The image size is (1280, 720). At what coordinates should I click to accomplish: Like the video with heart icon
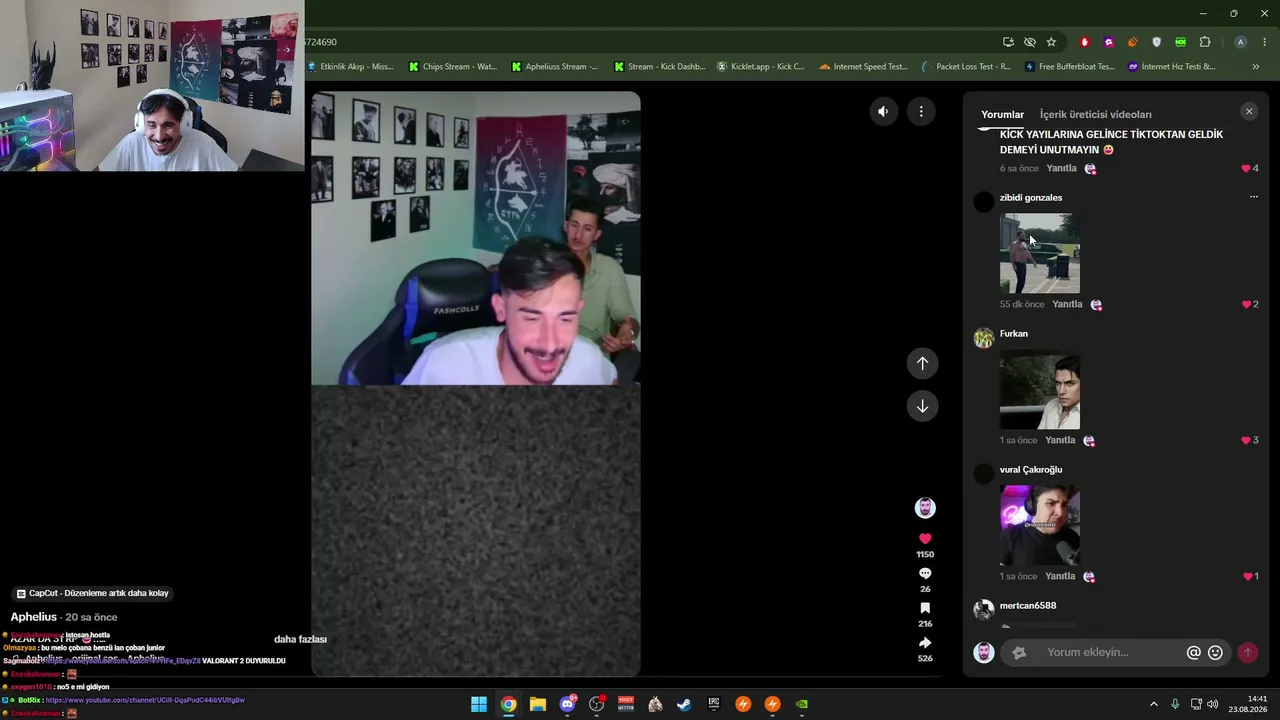point(925,539)
